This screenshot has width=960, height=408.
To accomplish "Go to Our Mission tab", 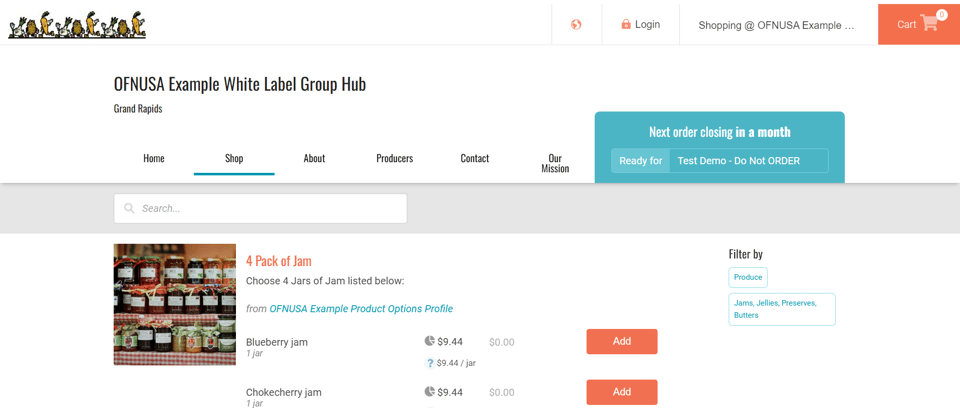I will [x=555, y=163].
